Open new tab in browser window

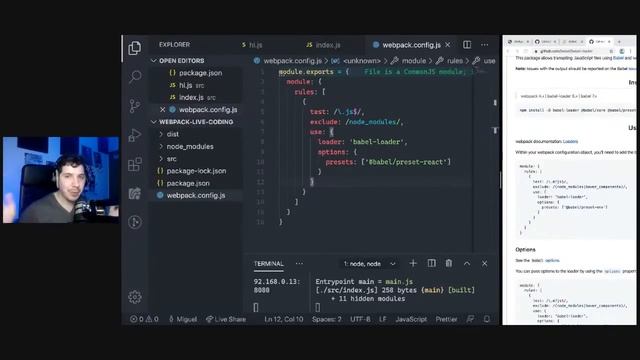click(x=619, y=42)
